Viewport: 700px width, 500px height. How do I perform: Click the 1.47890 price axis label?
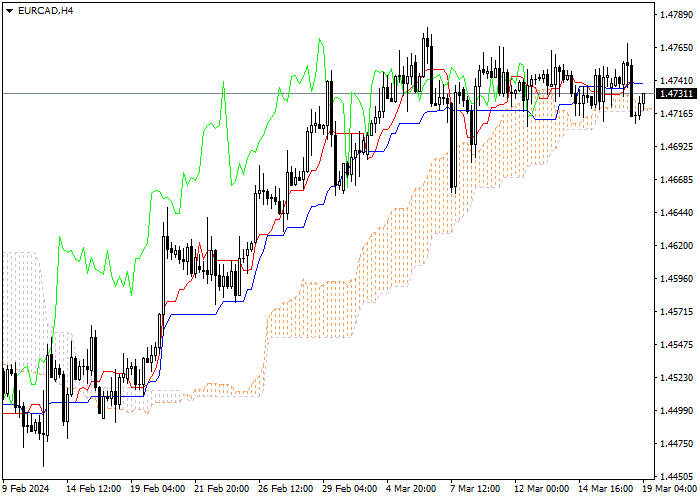[x=677, y=15]
